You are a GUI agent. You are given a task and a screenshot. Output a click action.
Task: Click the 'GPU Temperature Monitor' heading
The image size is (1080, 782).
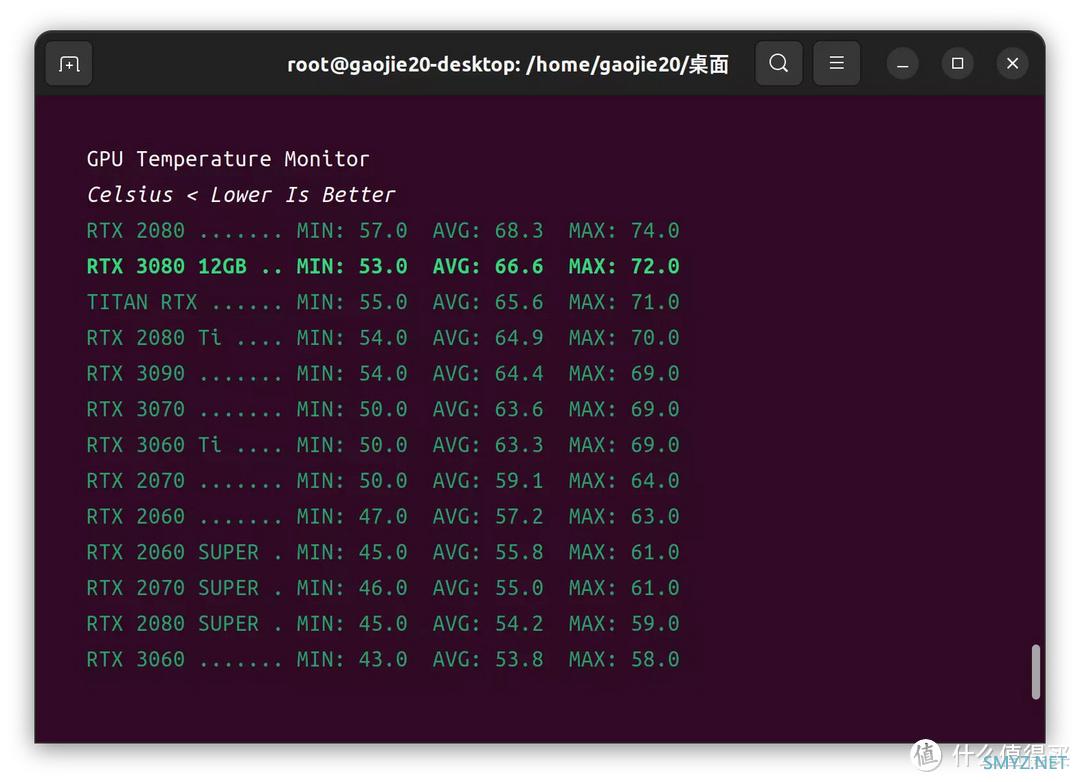click(228, 159)
